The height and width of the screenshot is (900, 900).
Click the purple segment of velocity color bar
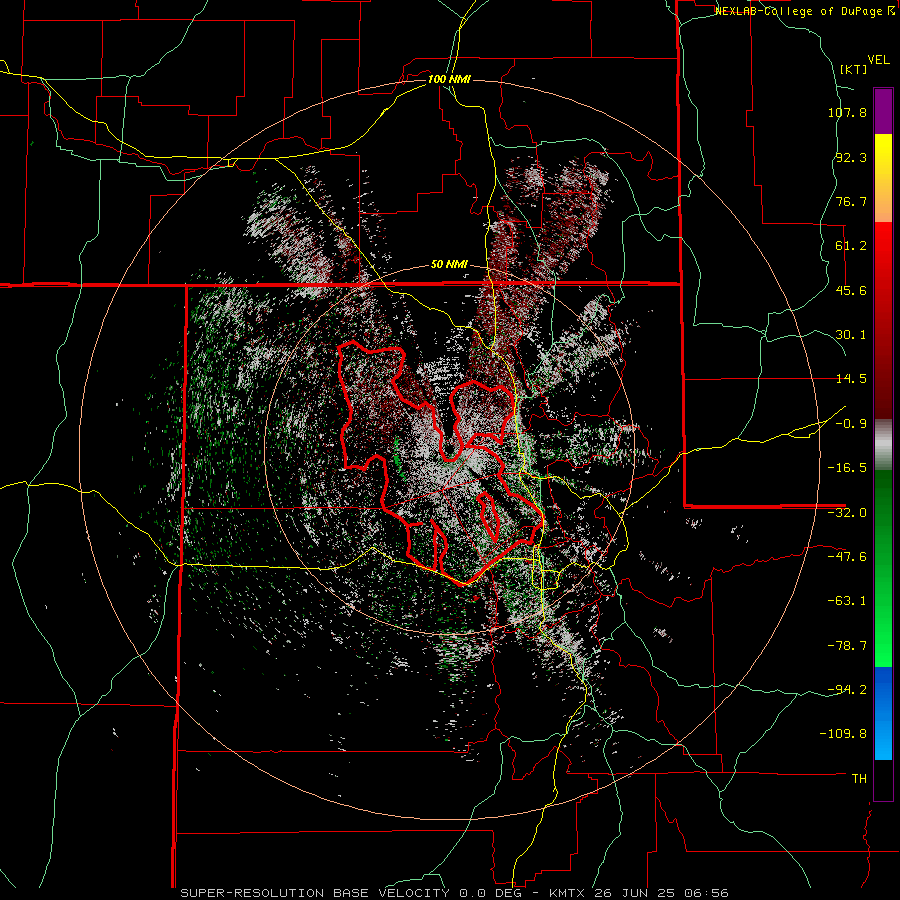pos(883,111)
